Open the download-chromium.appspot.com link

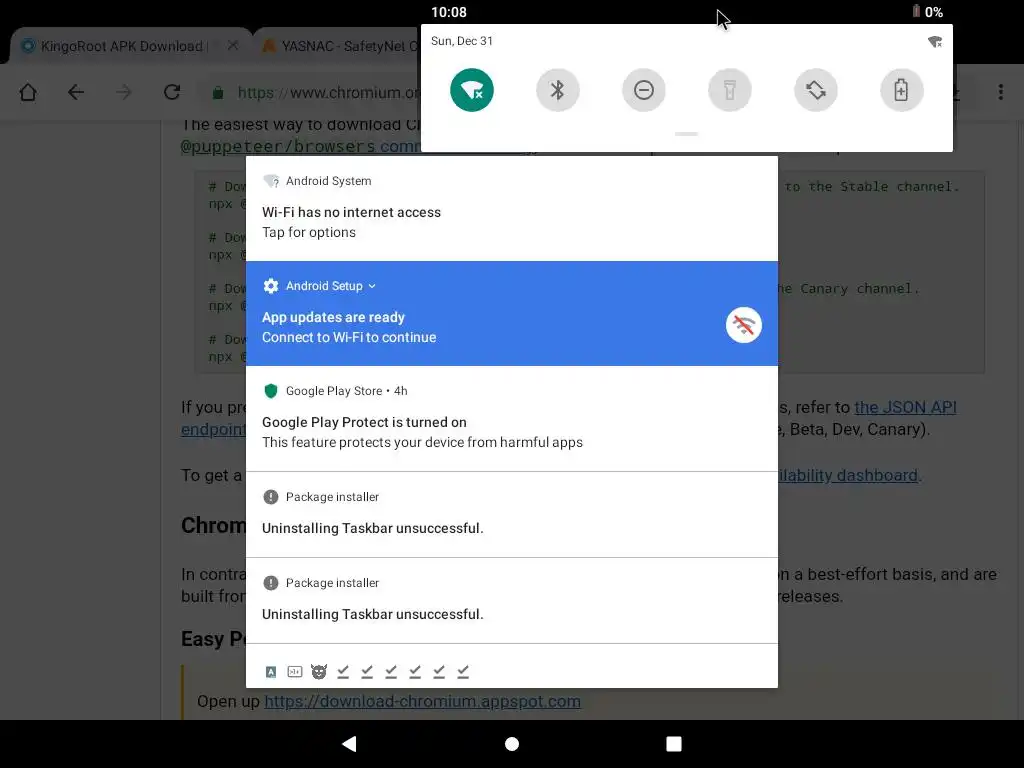423,701
